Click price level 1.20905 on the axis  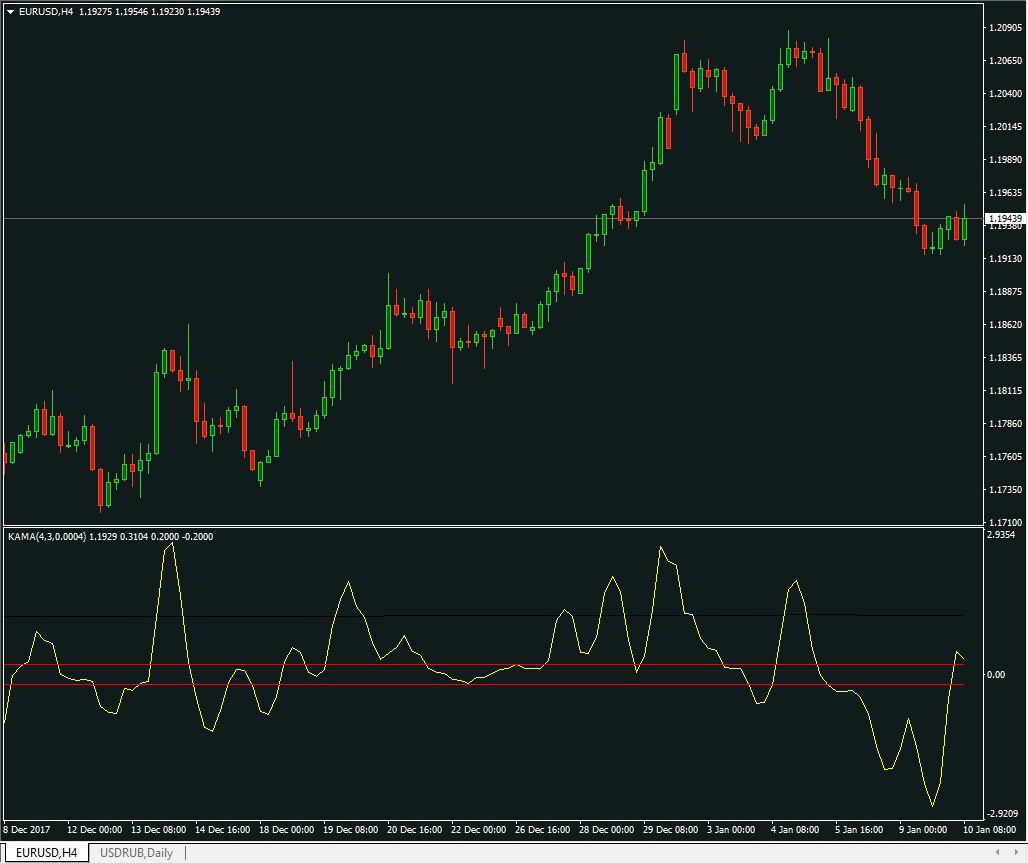(1005, 28)
